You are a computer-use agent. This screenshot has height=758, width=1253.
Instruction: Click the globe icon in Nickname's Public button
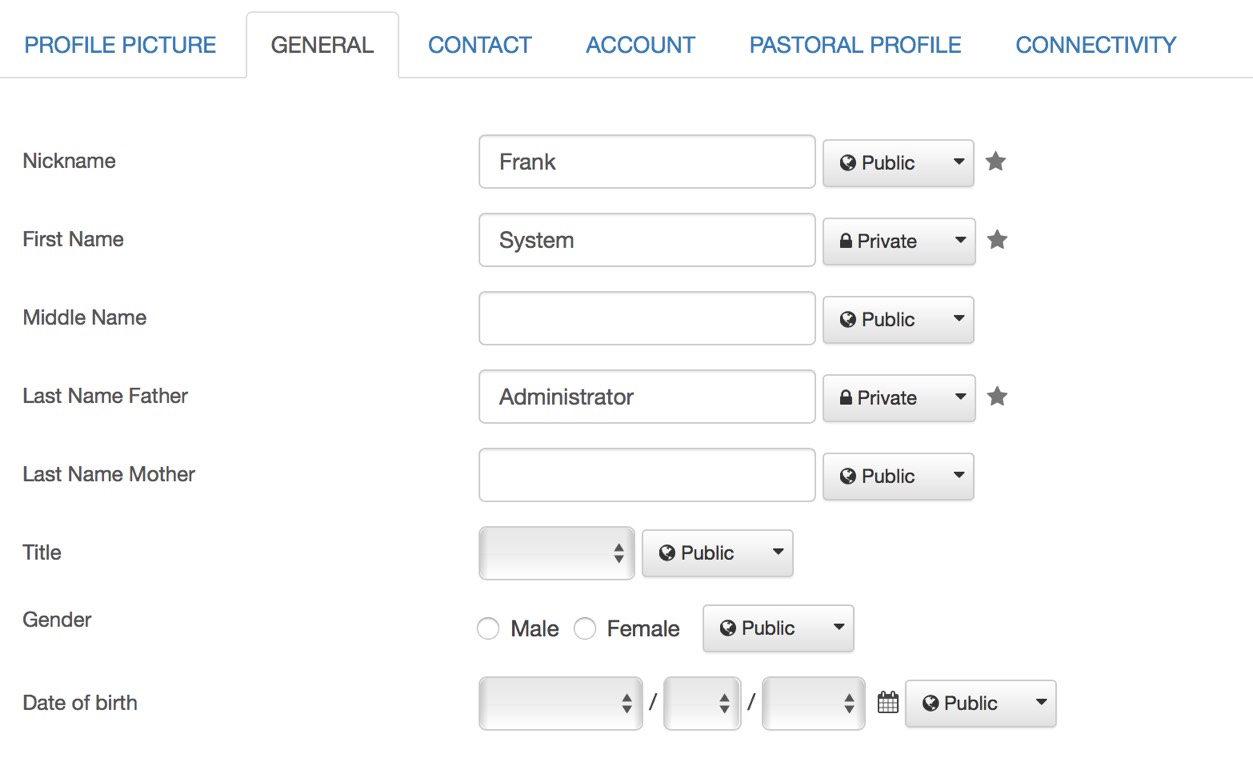pos(848,163)
